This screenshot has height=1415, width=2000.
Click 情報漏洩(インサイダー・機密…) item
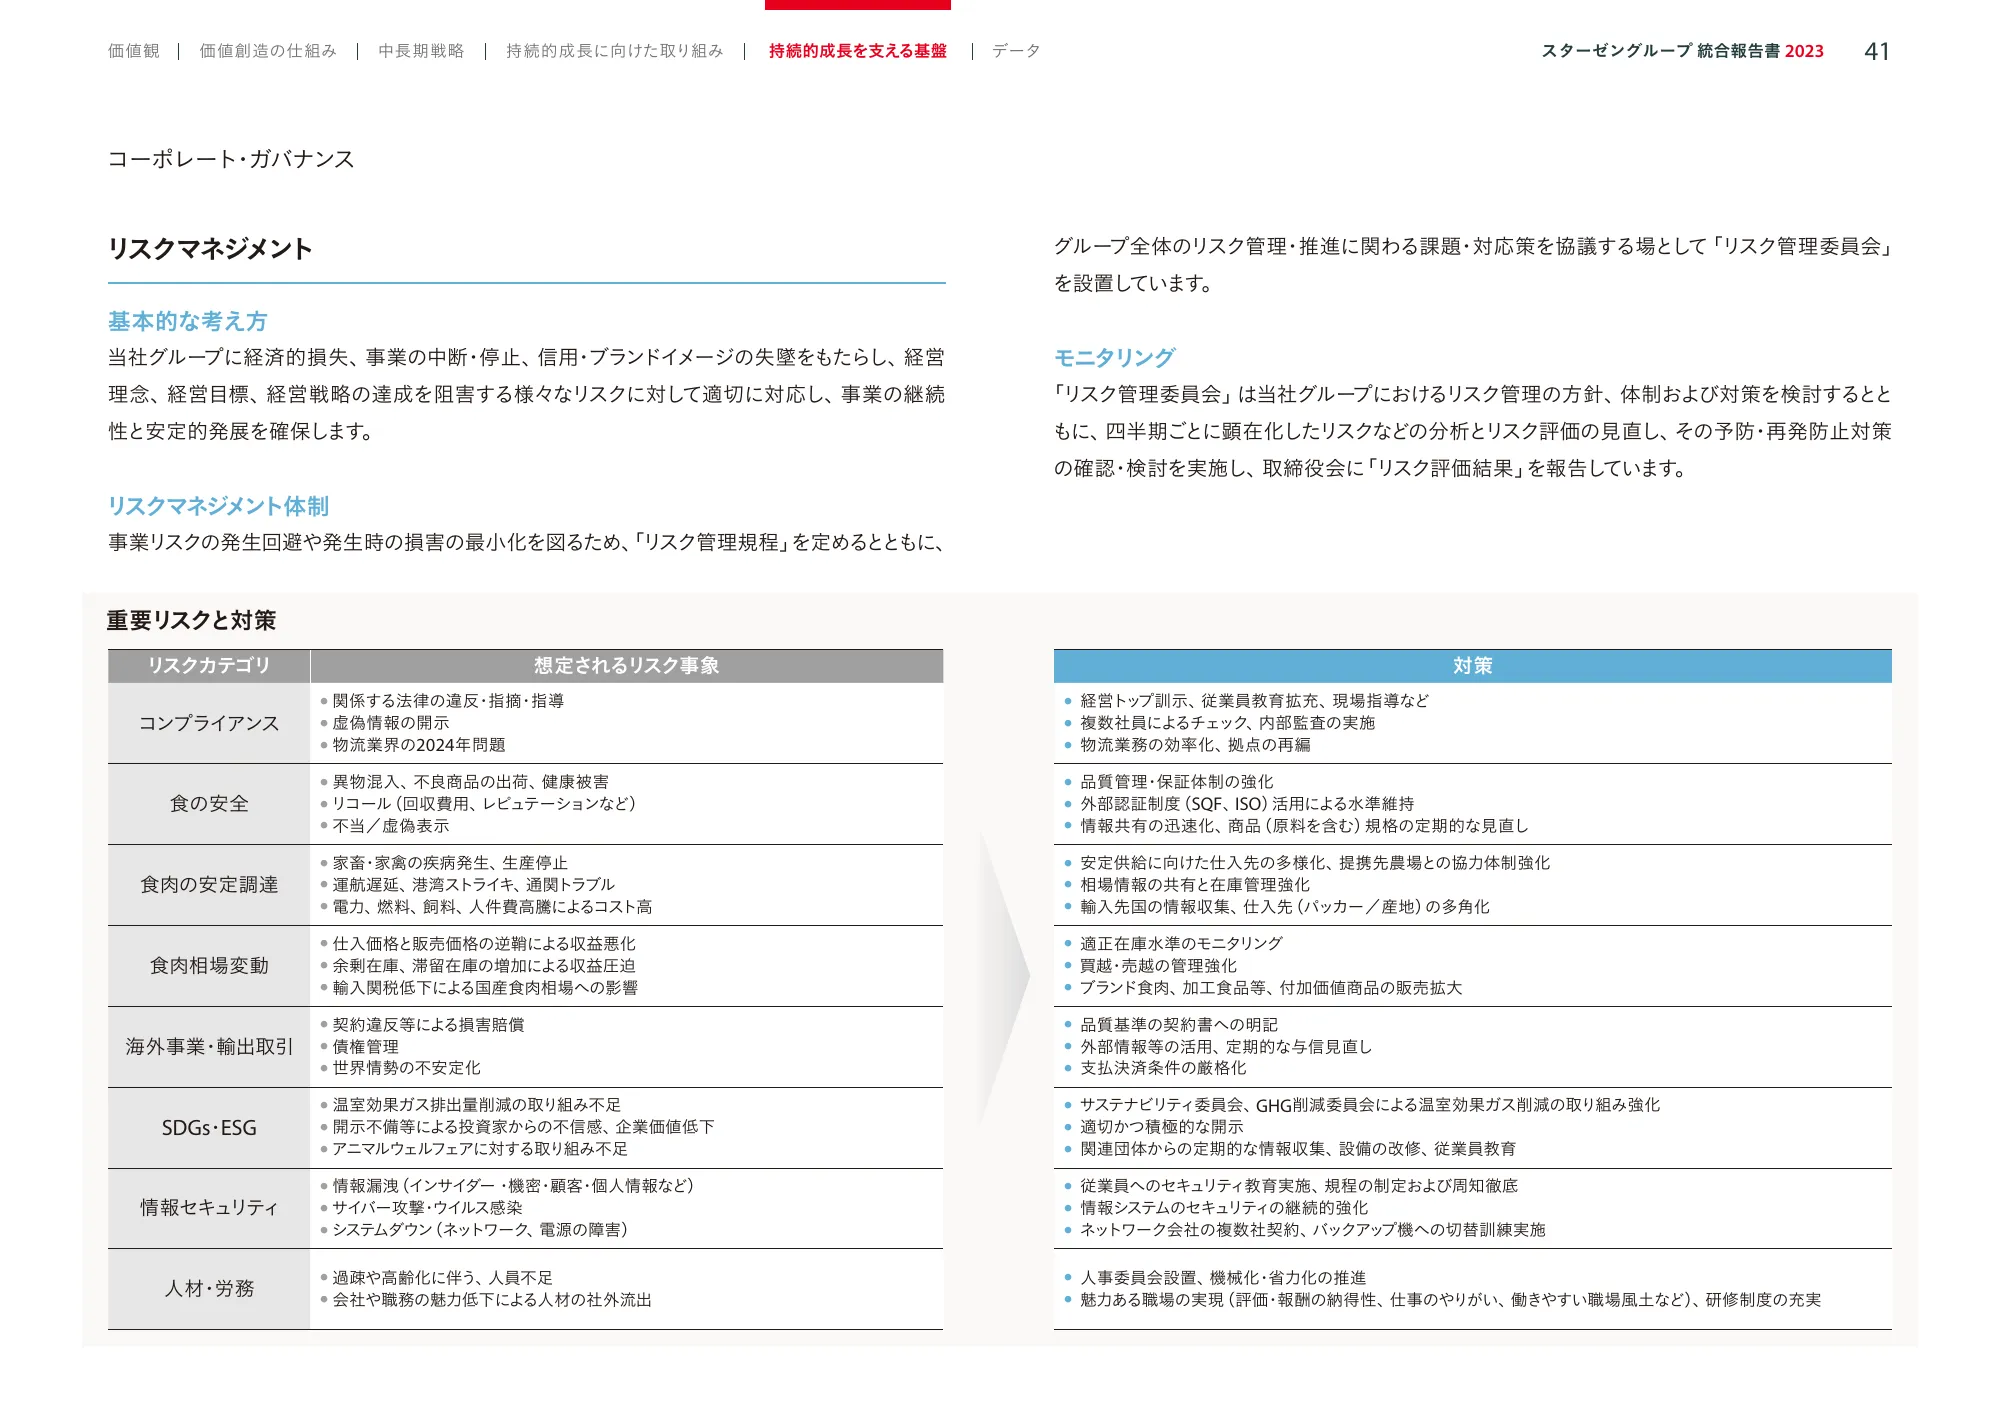513,1186
